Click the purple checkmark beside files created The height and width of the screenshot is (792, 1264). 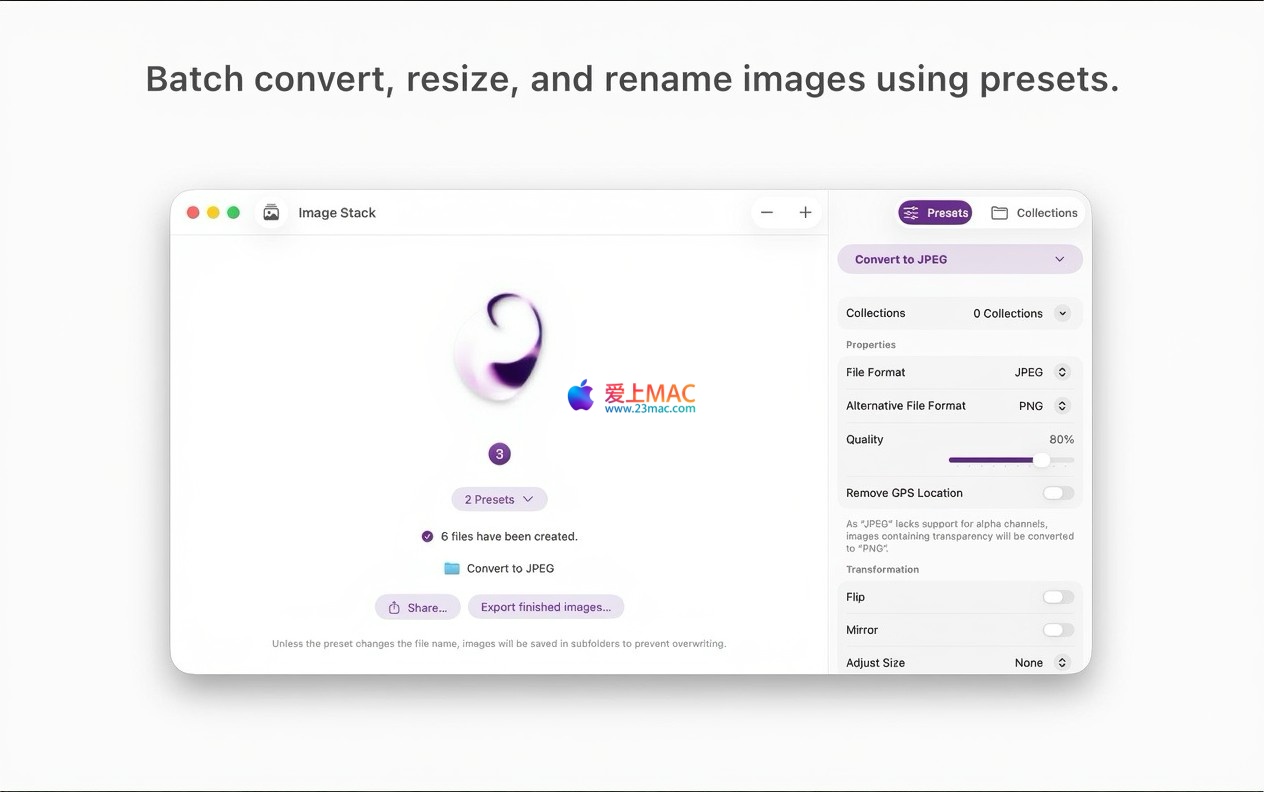click(428, 537)
